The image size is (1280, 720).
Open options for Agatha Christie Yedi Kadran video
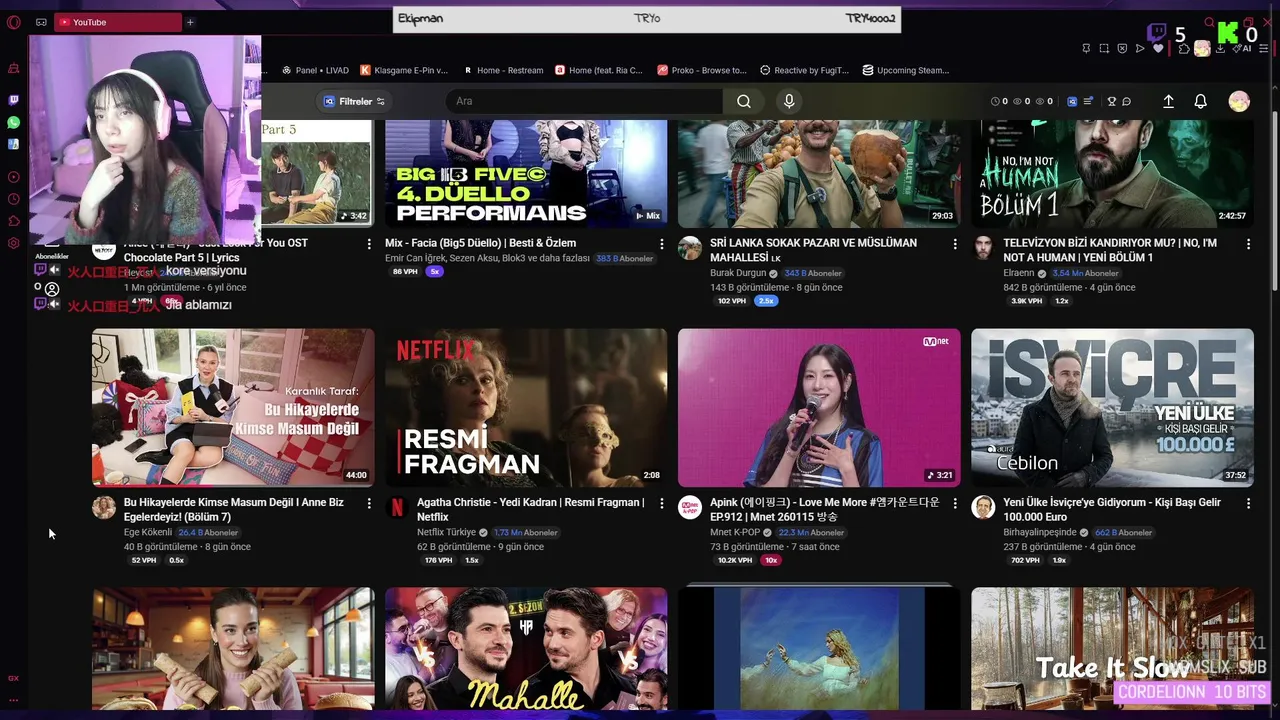click(x=661, y=503)
